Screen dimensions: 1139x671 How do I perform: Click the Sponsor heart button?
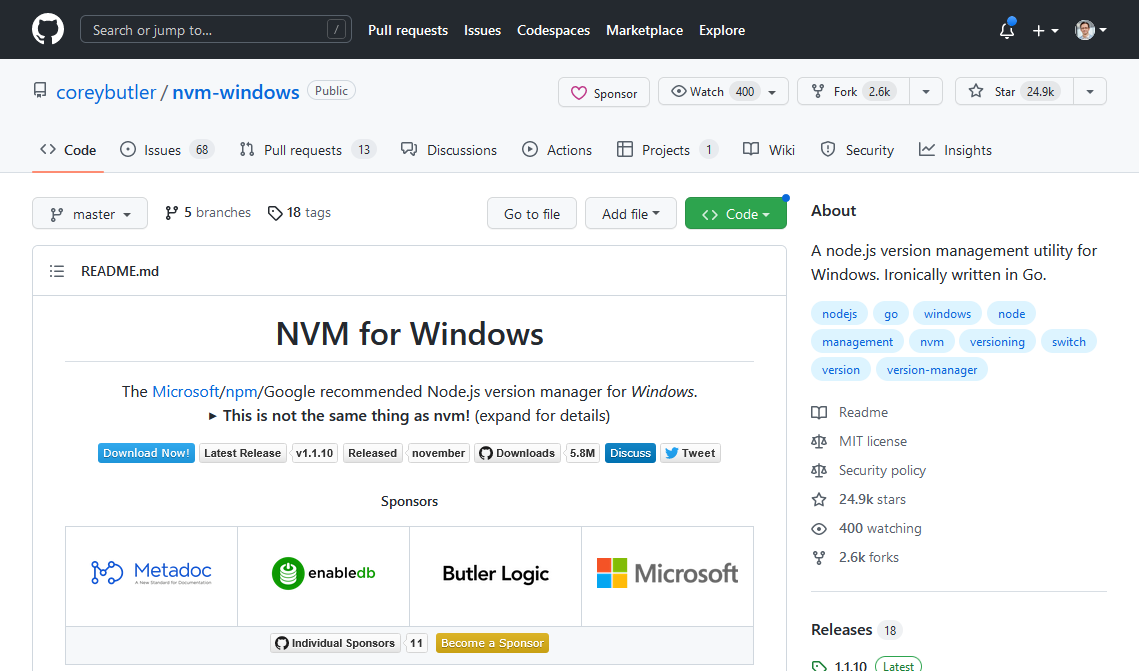(604, 93)
